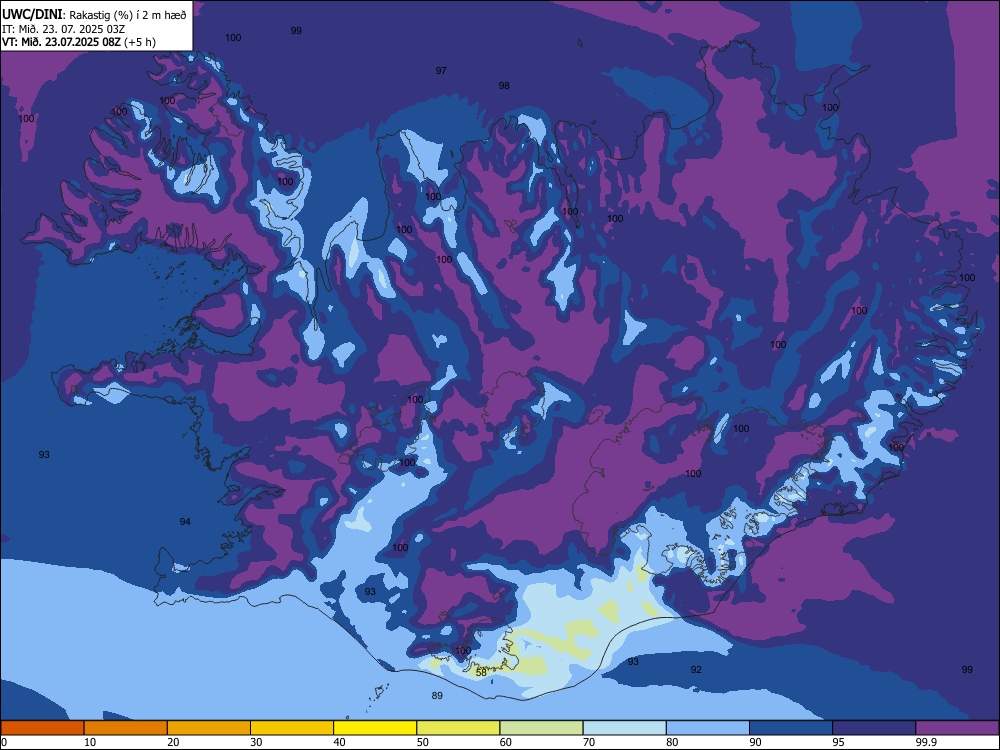Choose the 30–40 golden legend swatch
The width and height of the screenshot is (1000, 750).
coord(292,728)
